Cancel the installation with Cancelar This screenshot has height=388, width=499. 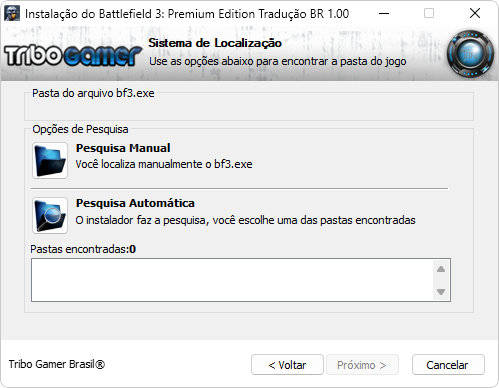tap(448, 365)
